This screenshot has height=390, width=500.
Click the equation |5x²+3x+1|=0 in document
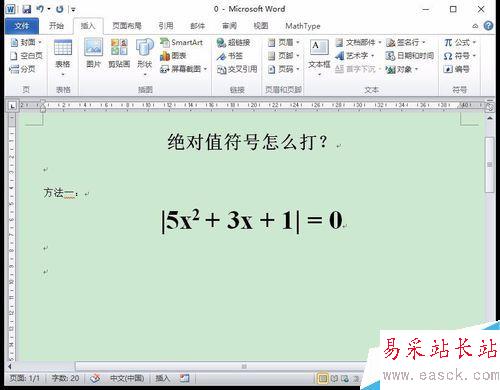[252, 220]
